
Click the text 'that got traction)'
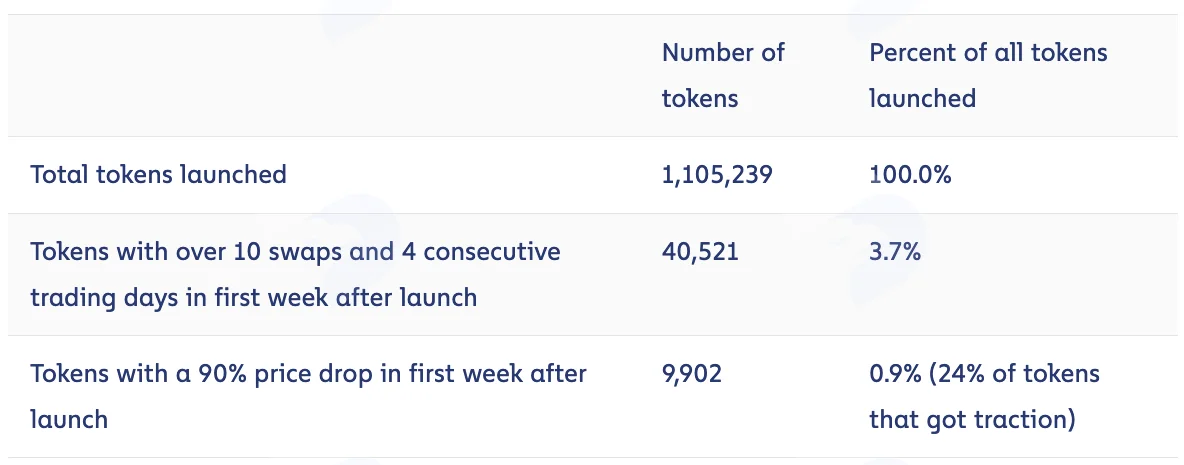973,419
